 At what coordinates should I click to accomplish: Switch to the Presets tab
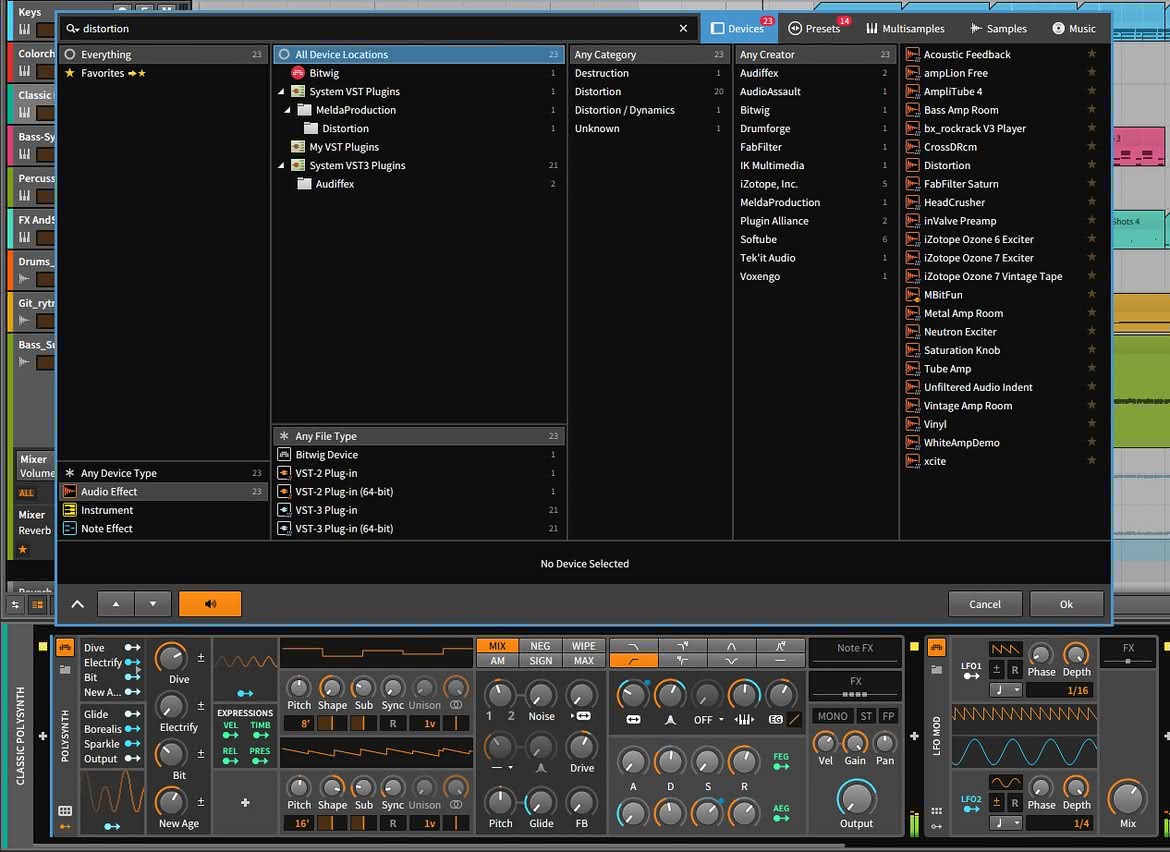815,28
